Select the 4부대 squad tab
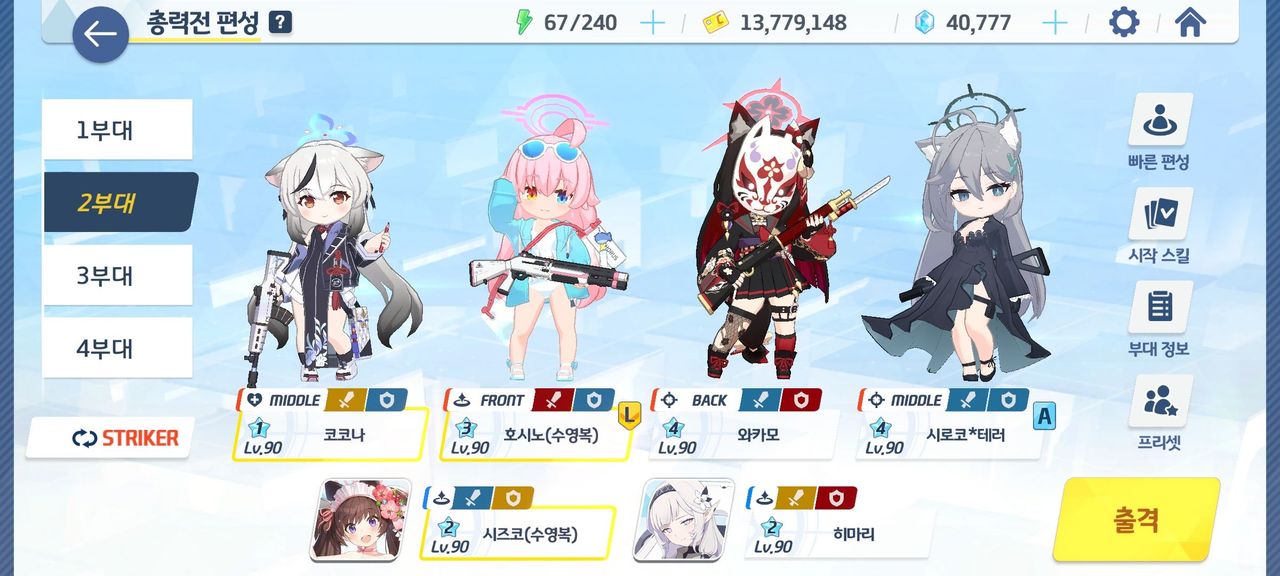1280x576 pixels. point(117,348)
